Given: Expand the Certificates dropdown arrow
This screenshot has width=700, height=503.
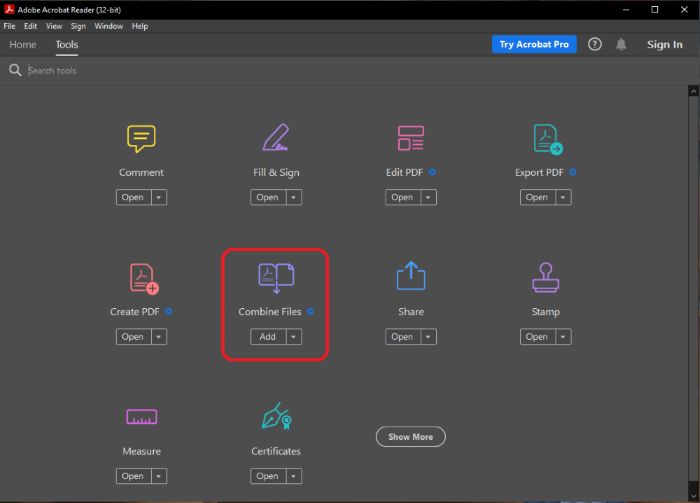Looking at the screenshot, I should (294, 476).
